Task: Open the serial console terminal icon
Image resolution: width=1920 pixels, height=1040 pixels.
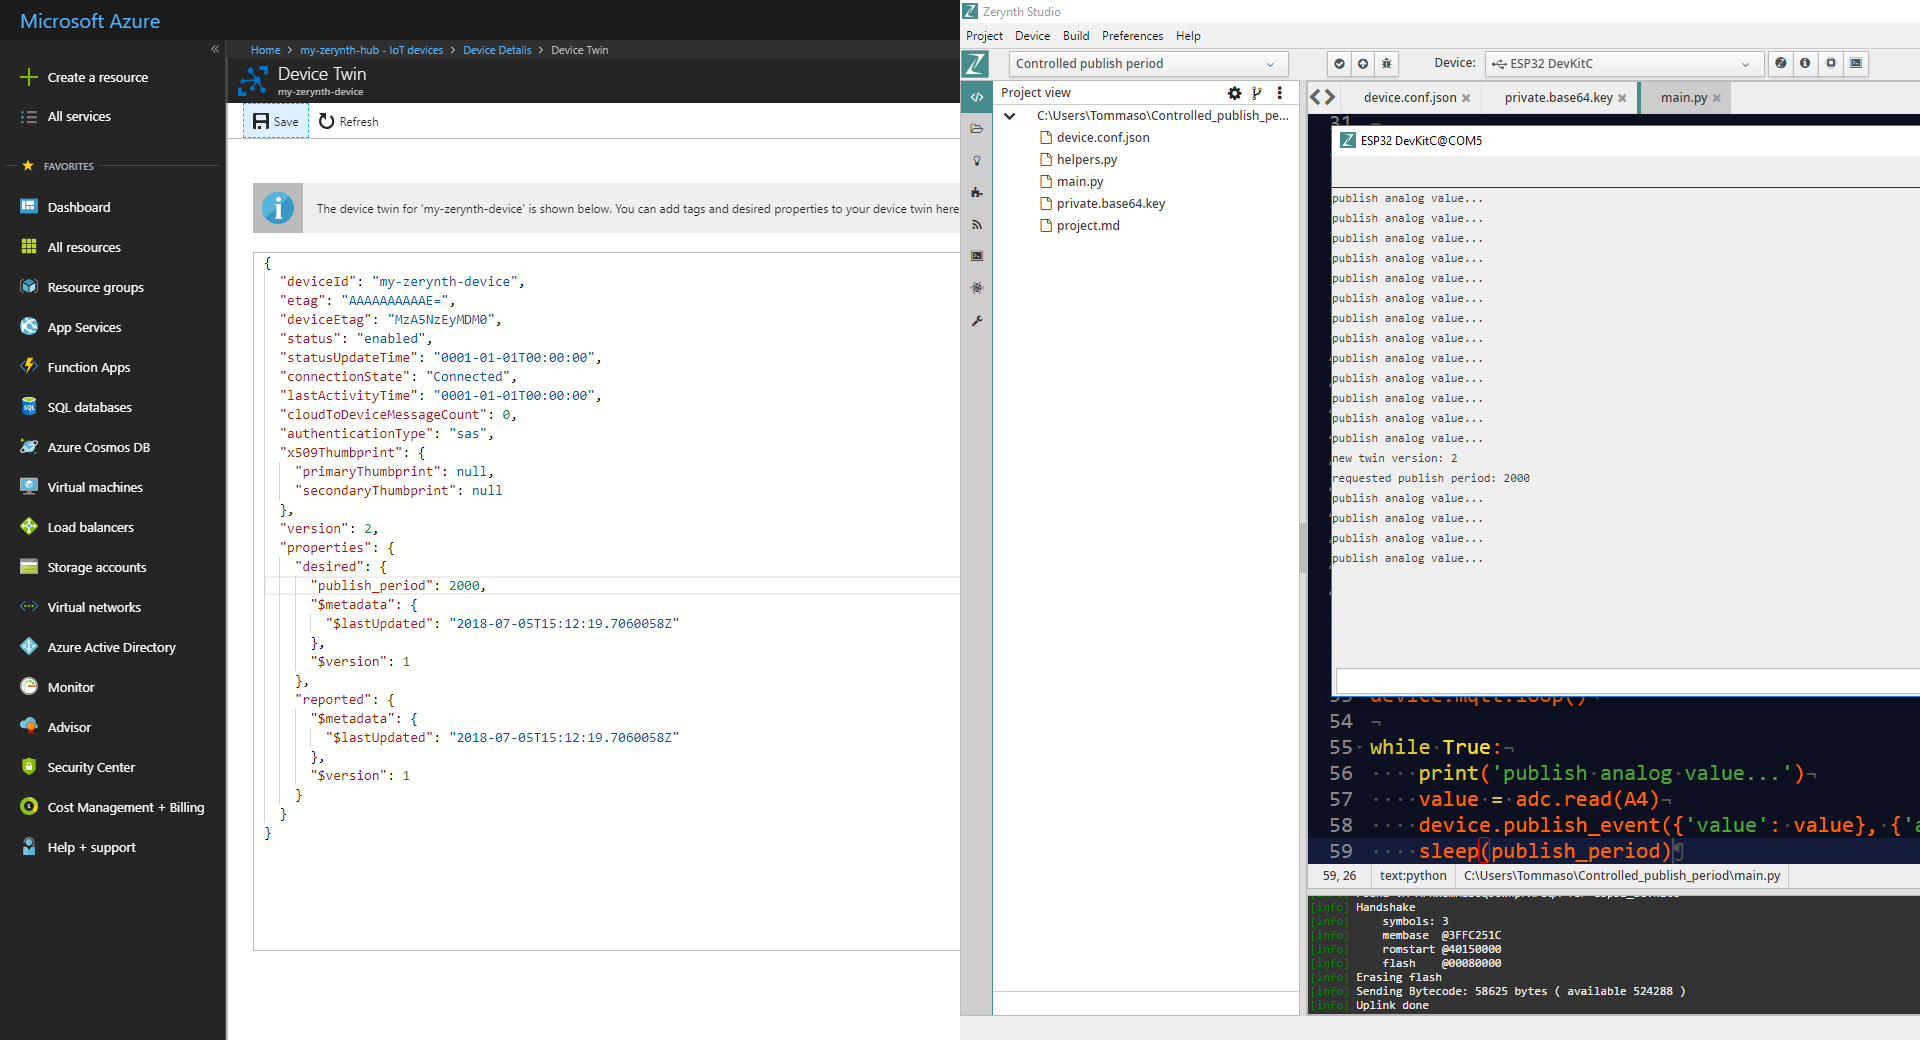Action: tap(1856, 63)
